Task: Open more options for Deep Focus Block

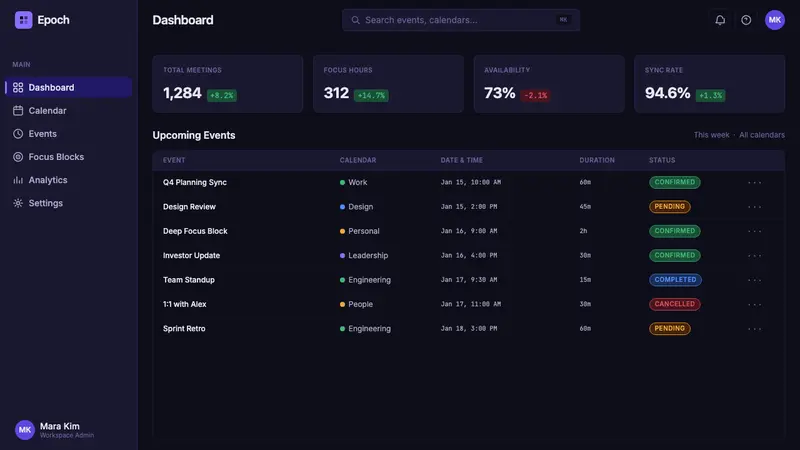Action: 754,231
